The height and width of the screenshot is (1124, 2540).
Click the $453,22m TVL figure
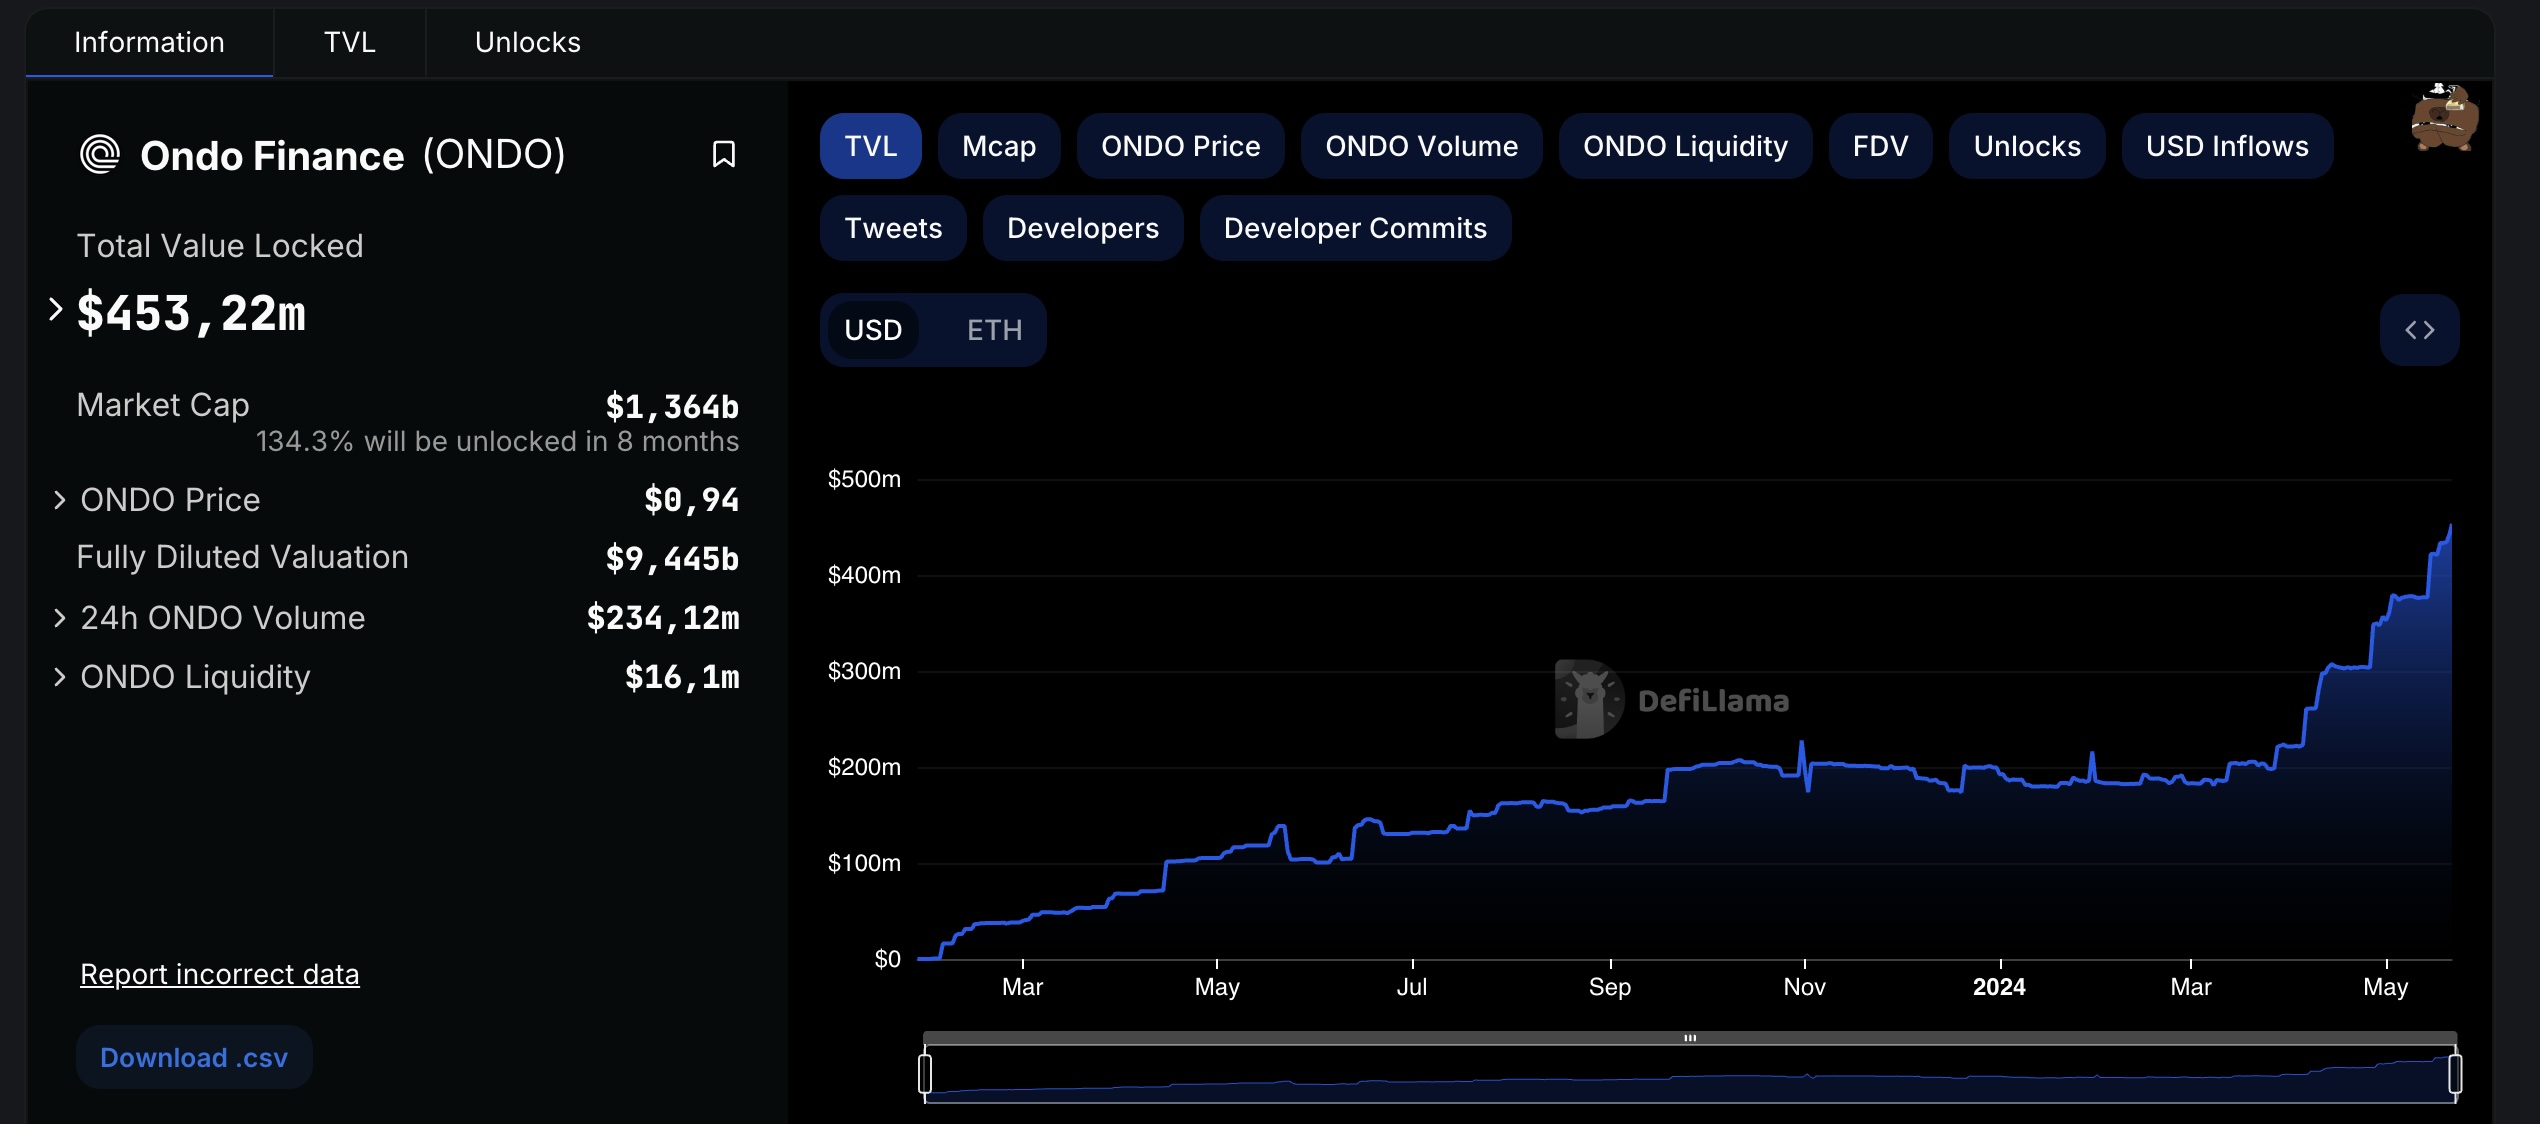pos(191,312)
